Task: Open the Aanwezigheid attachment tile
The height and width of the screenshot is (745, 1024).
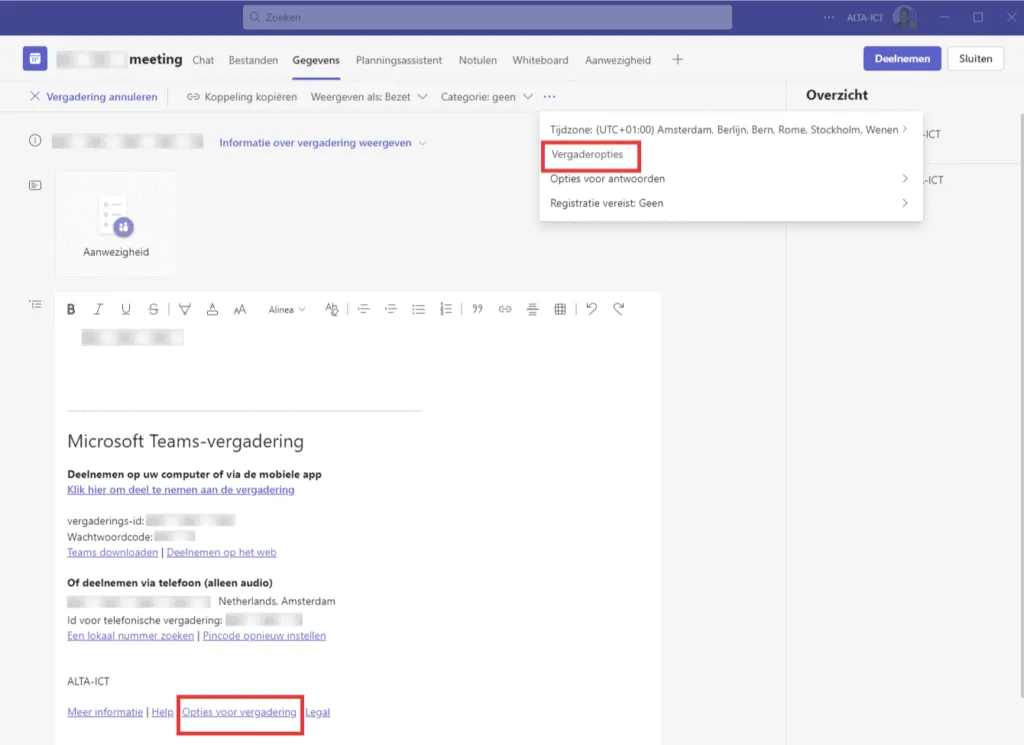Action: tap(116, 225)
